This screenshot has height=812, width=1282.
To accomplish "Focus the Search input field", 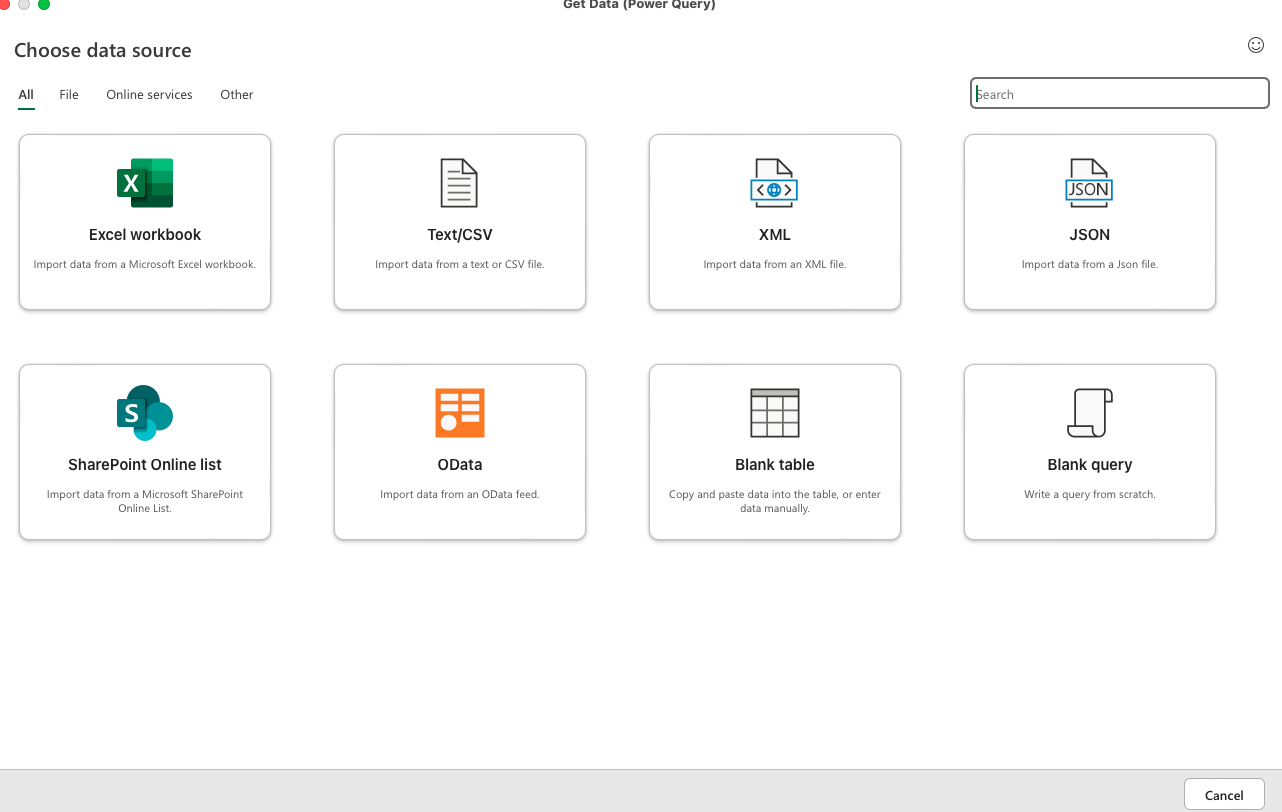I will [1120, 94].
